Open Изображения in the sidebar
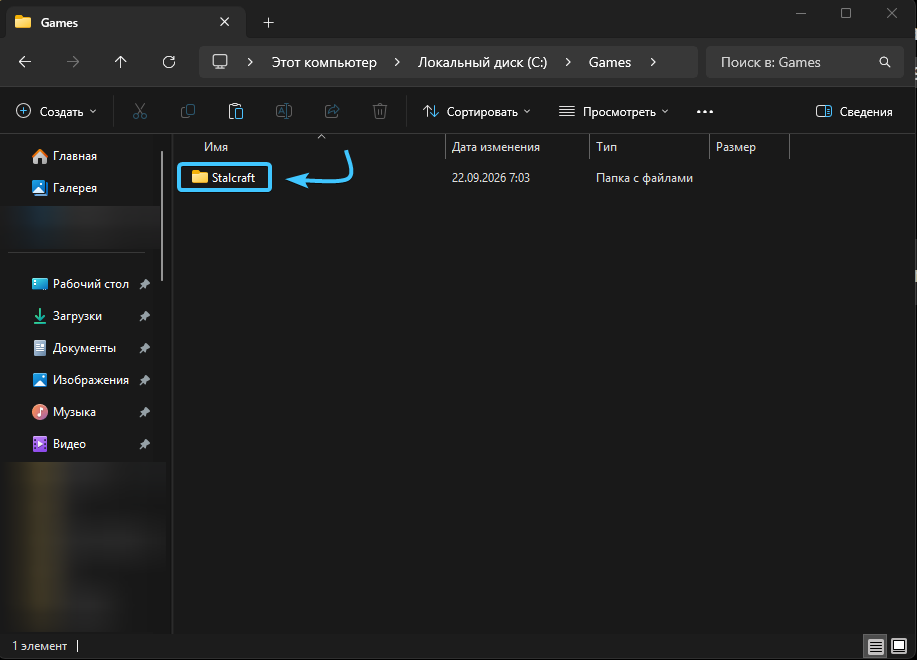Image resolution: width=917 pixels, height=660 pixels. point(80,381)
